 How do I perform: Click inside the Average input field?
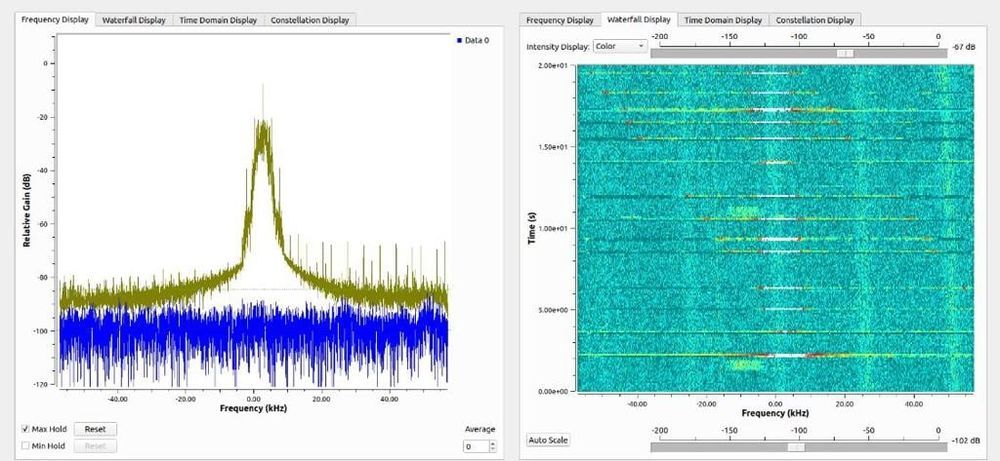473,446
